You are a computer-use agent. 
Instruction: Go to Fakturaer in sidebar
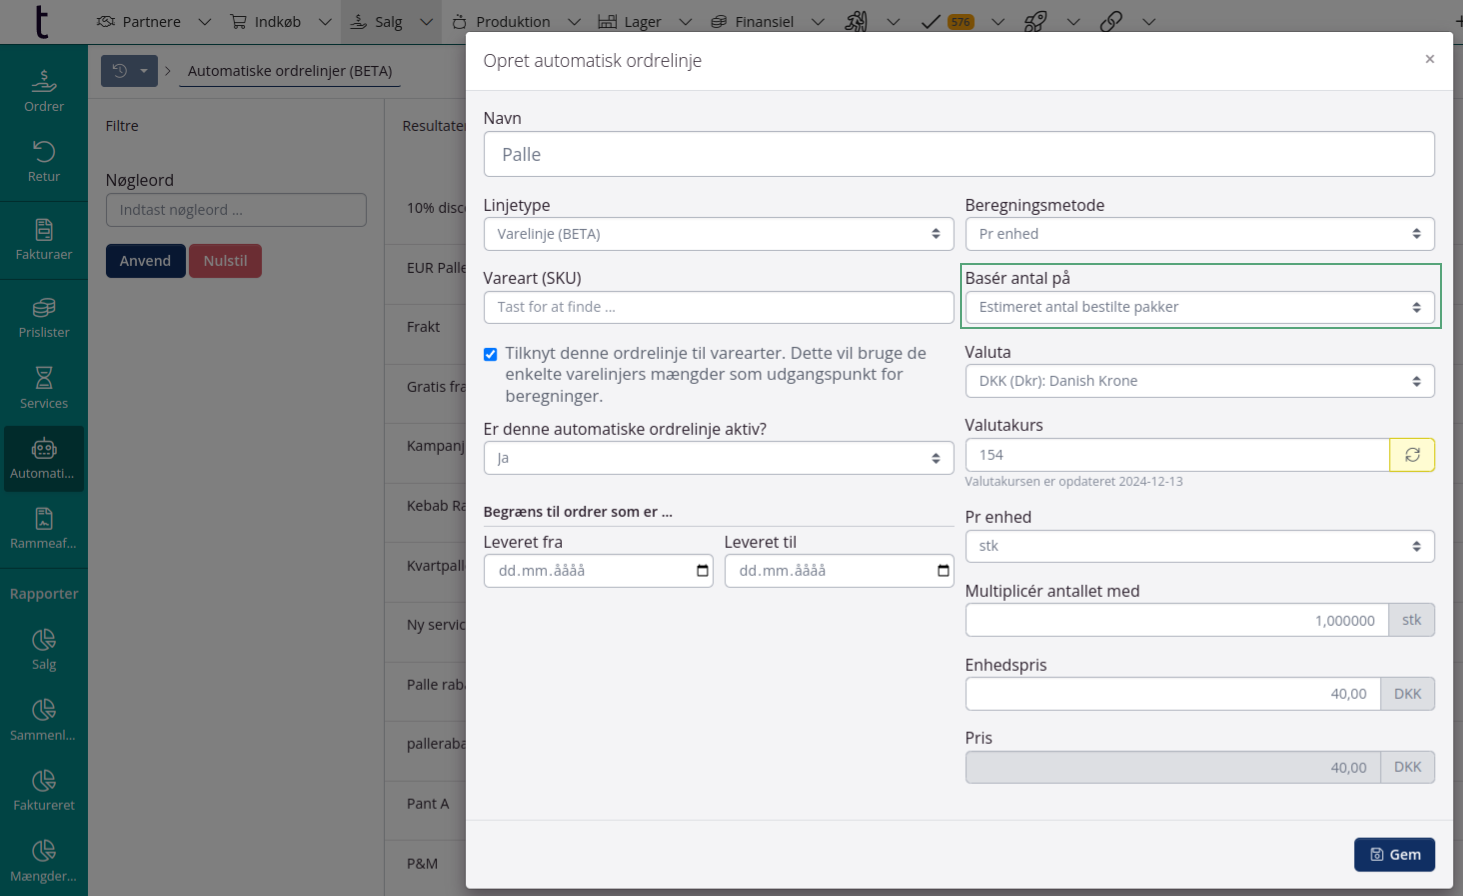[x=44, y=239]
